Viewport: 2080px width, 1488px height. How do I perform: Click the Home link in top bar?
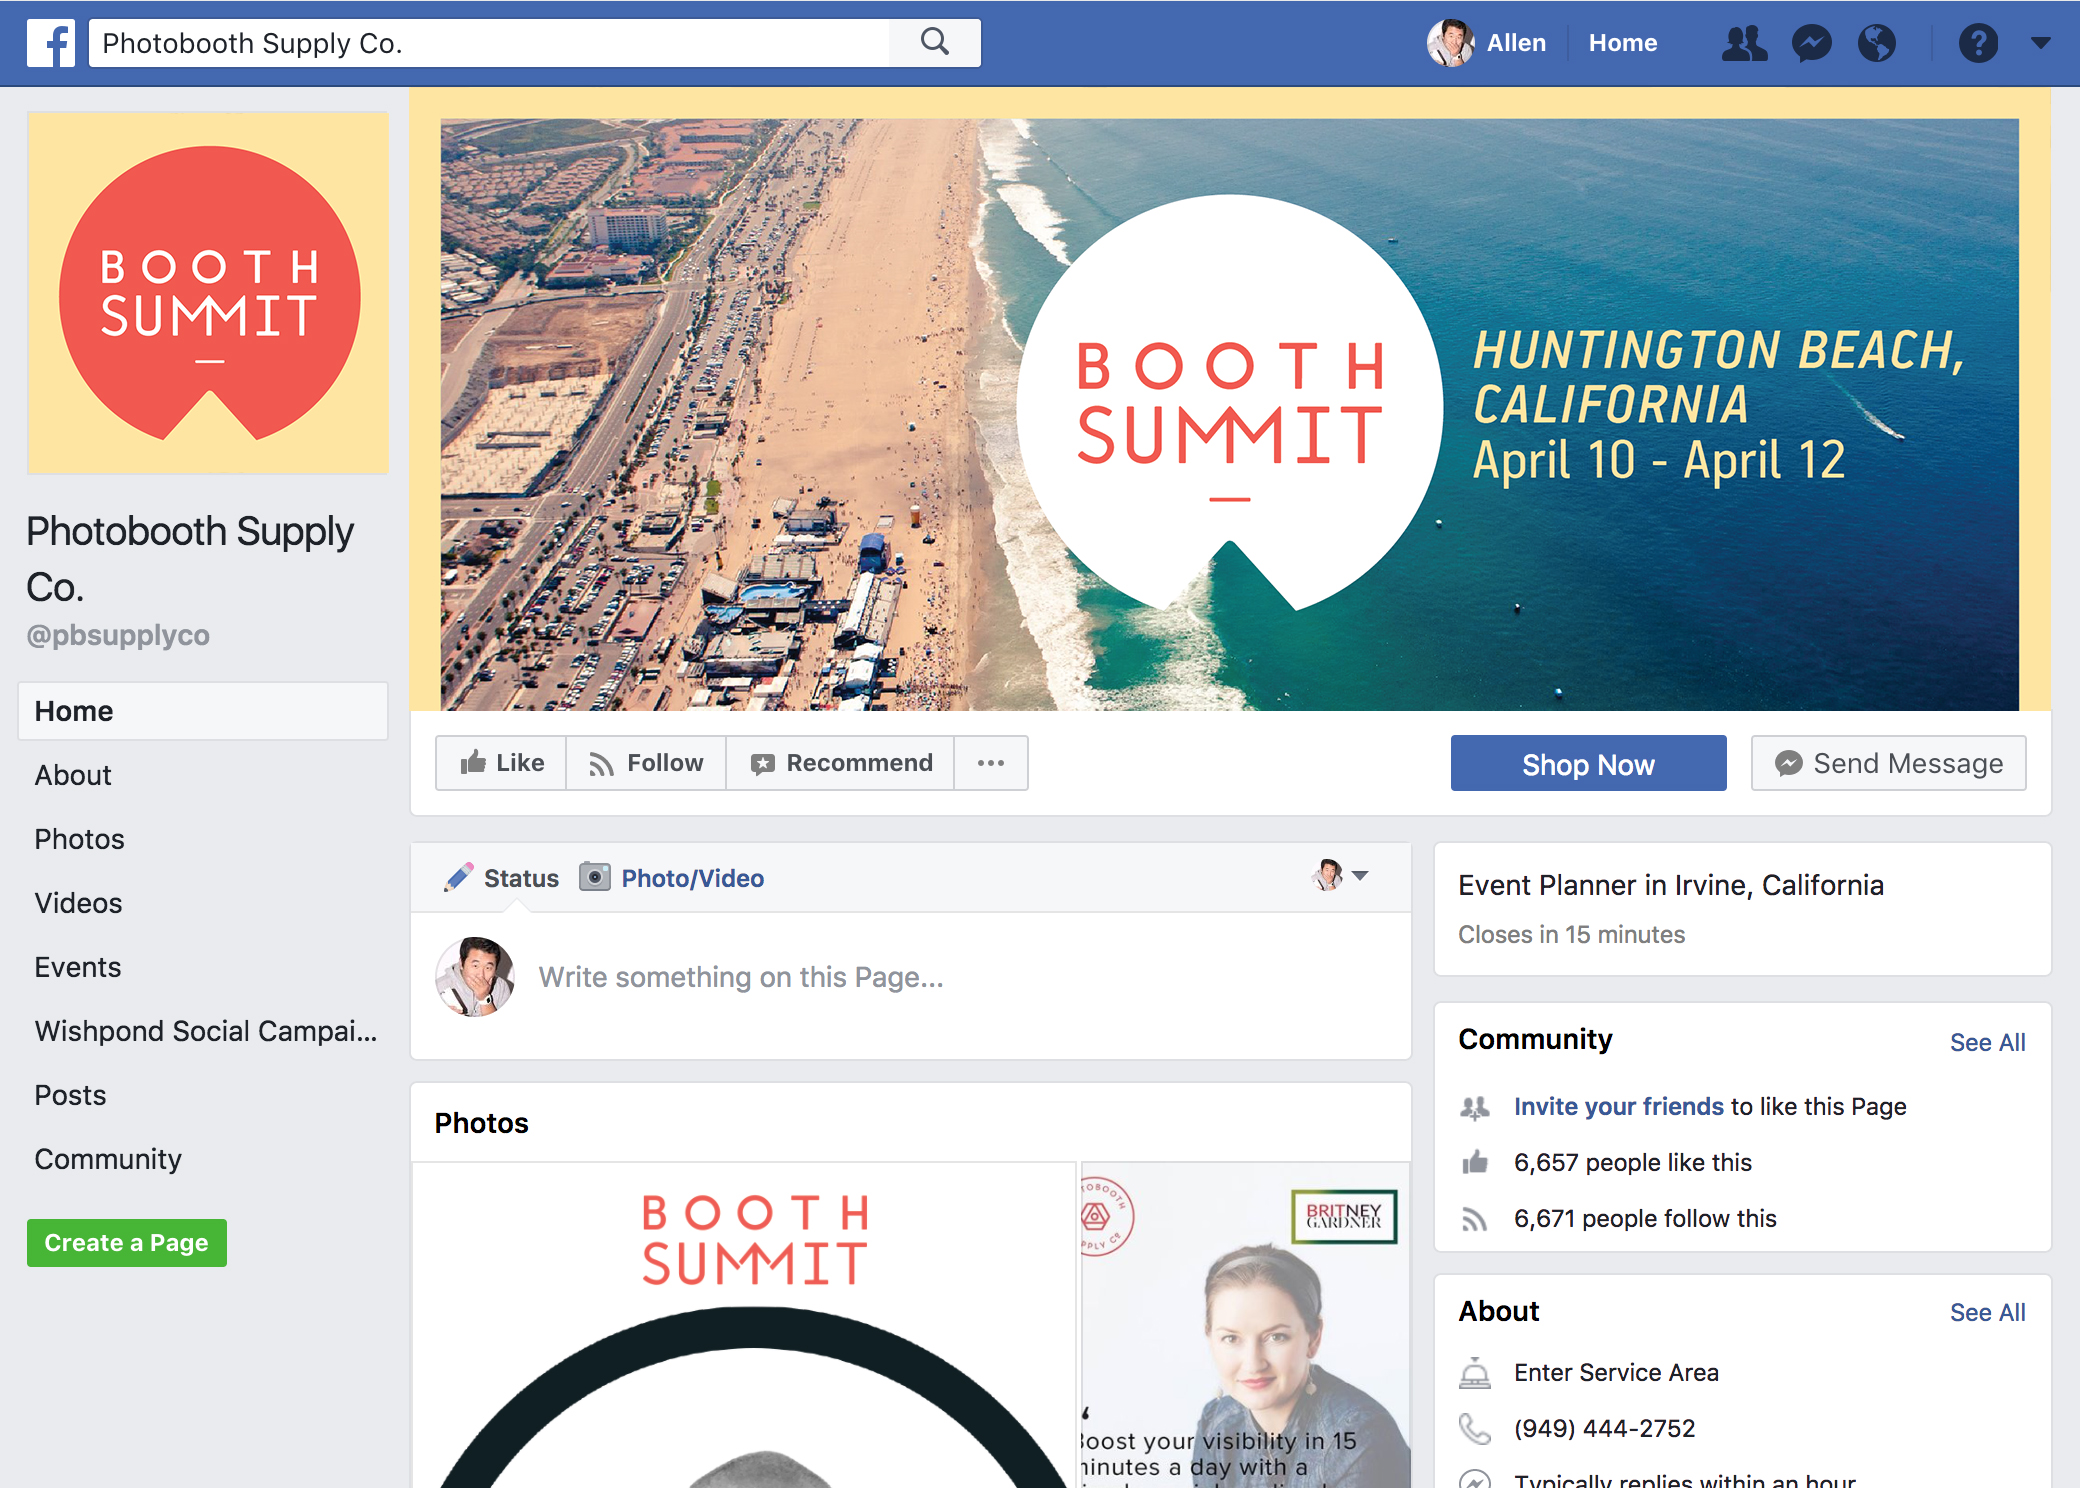[x=1623, y=43]
